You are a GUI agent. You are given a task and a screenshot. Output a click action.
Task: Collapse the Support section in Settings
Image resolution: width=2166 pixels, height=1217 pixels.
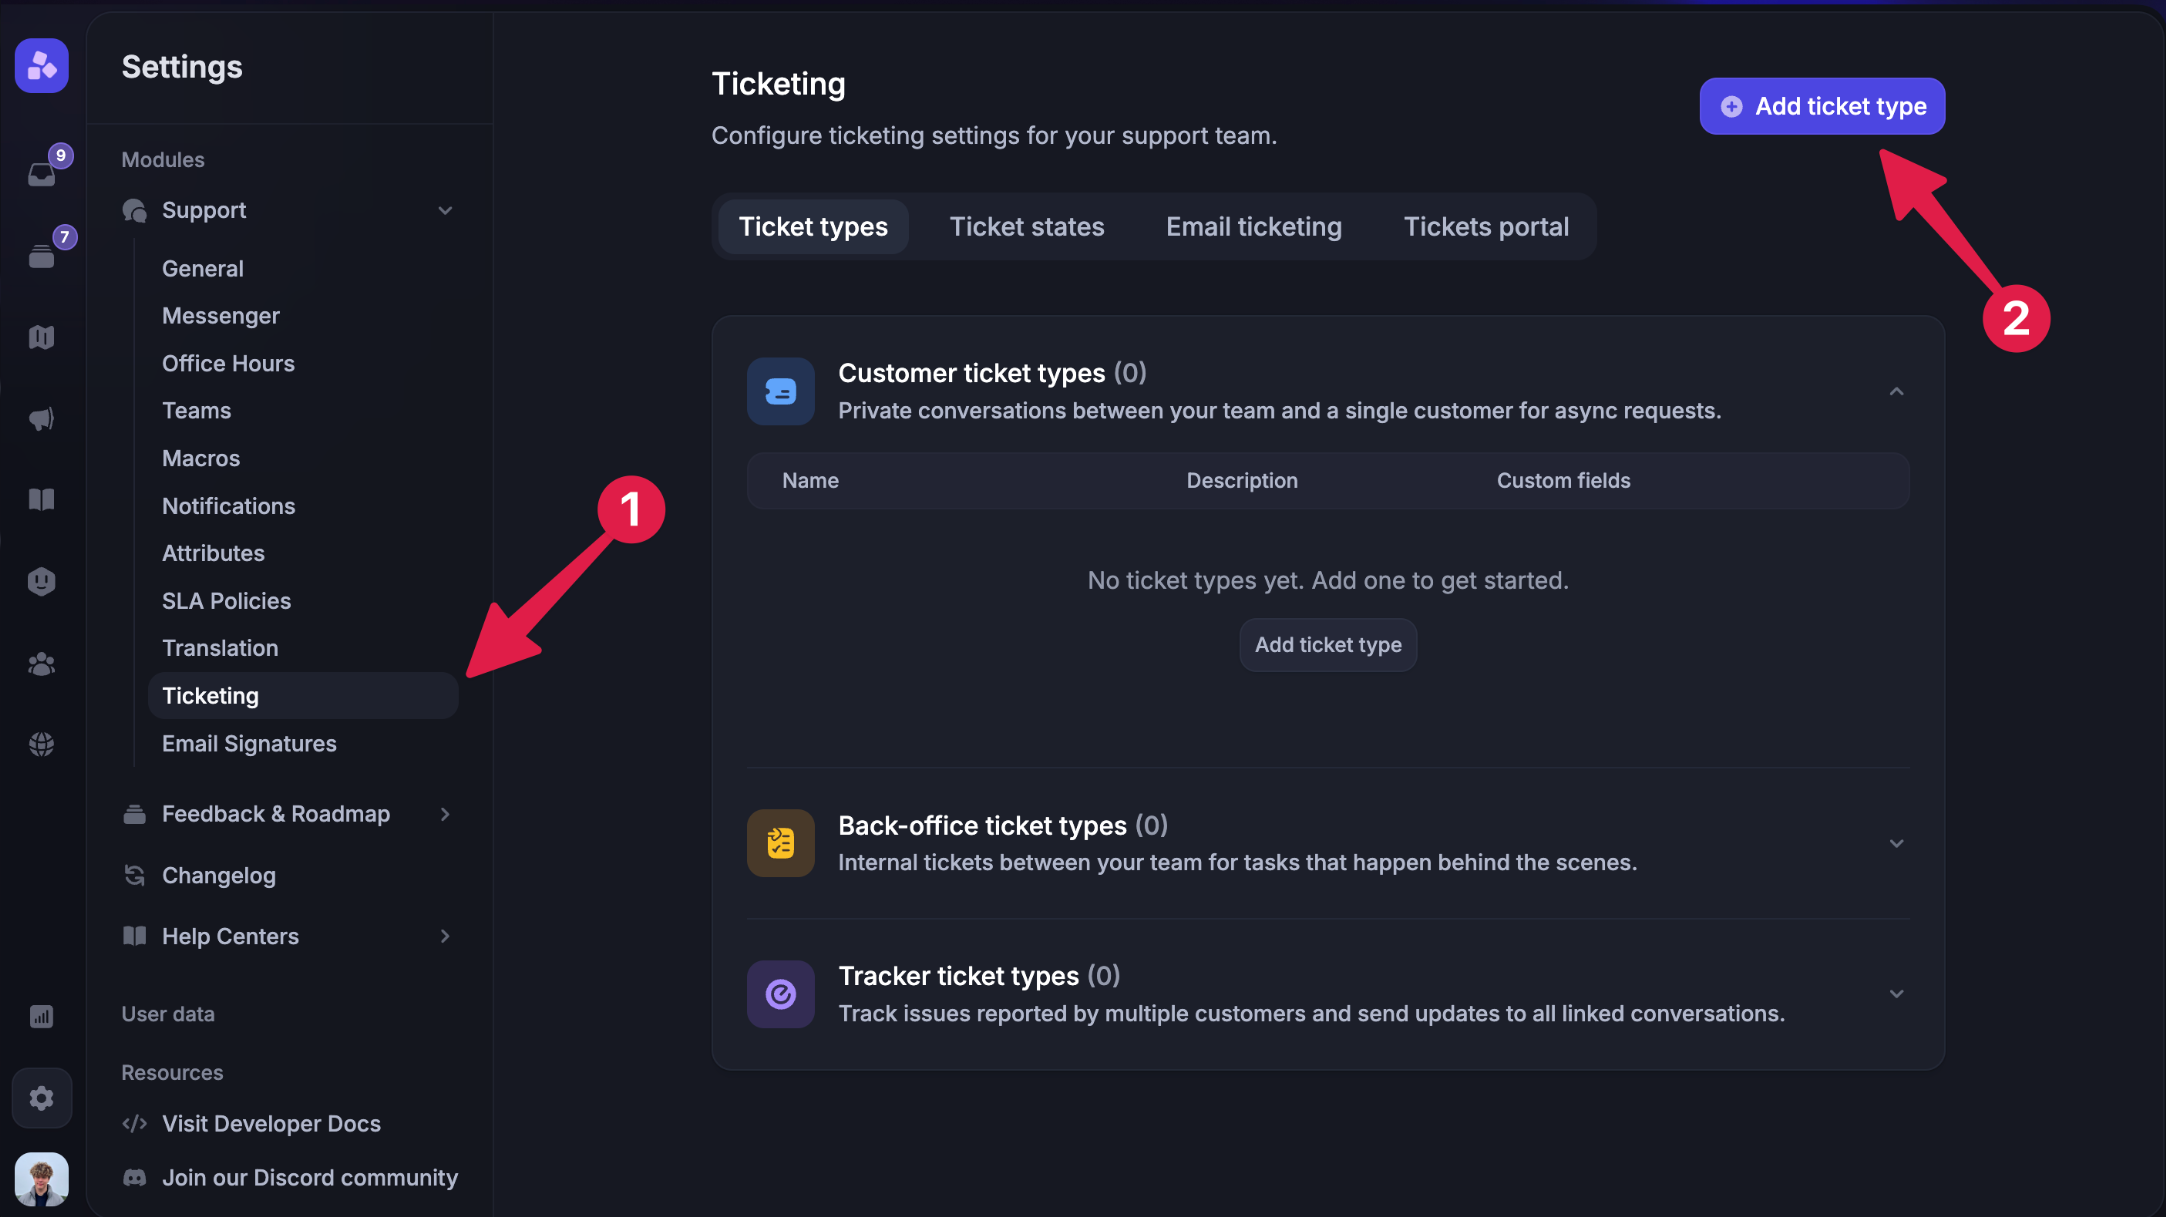[x=446, y=210]
